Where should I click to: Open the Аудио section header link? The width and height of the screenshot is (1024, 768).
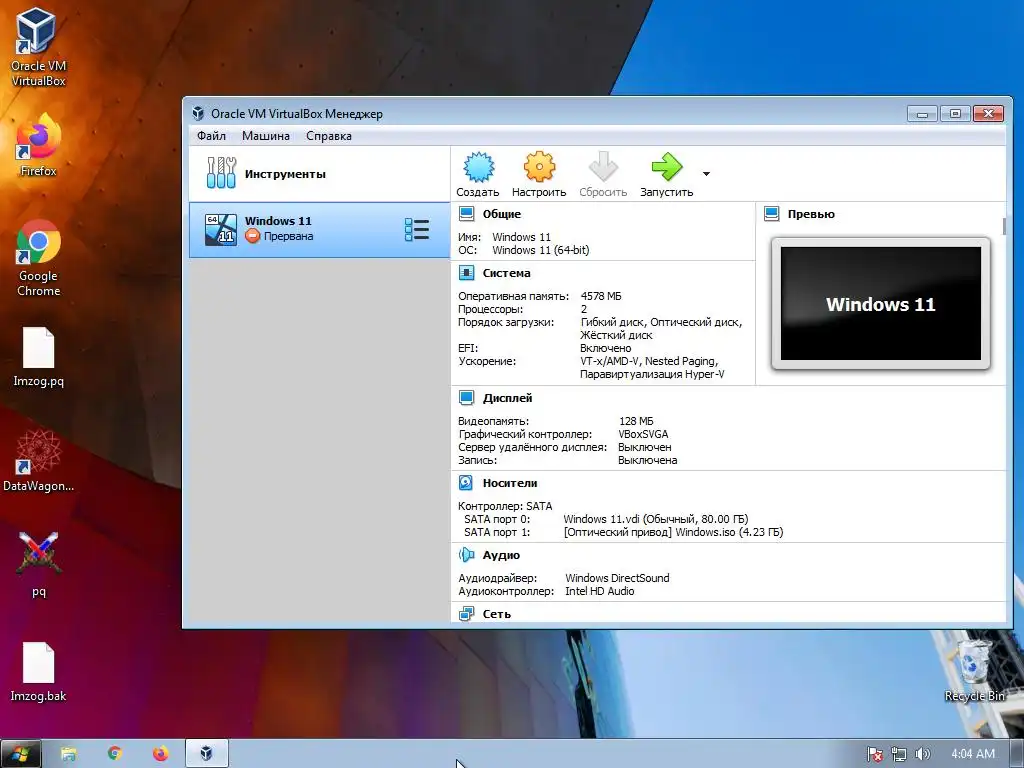click(x=501, y=555)
